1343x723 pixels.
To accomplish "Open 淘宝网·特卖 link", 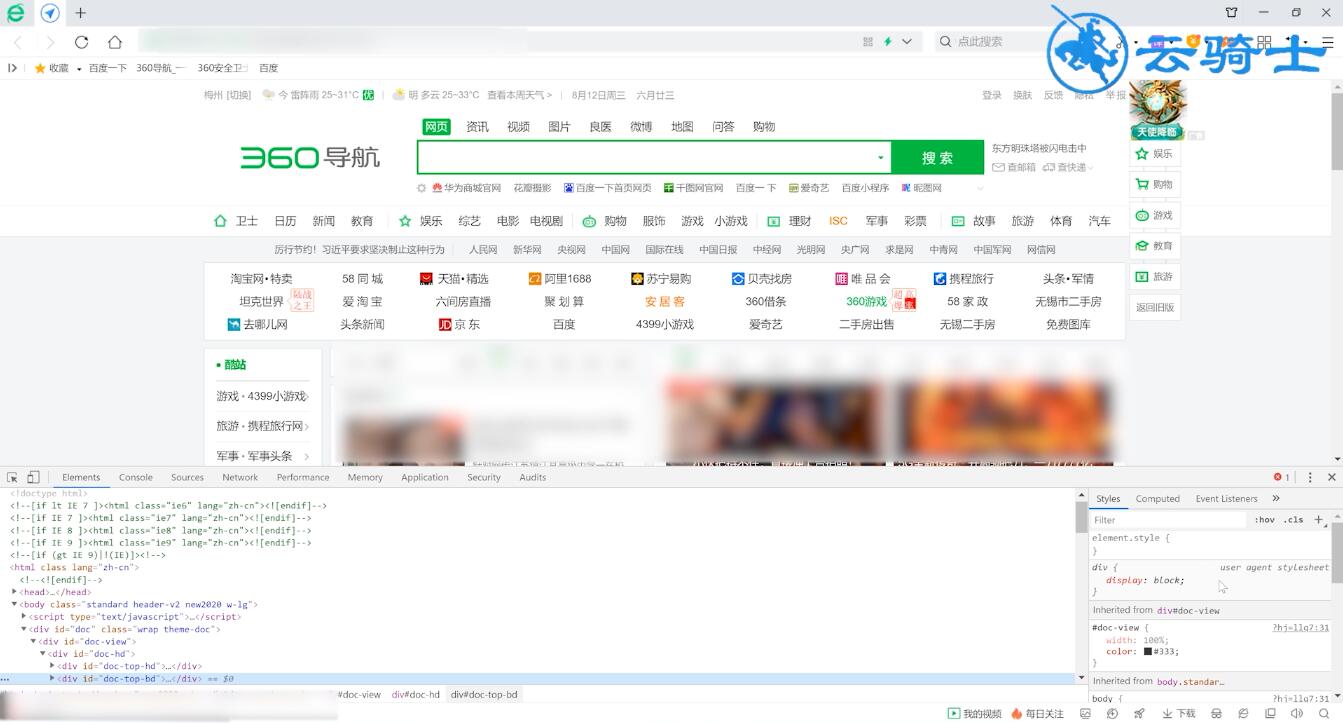I will click(x=262, y=278).
